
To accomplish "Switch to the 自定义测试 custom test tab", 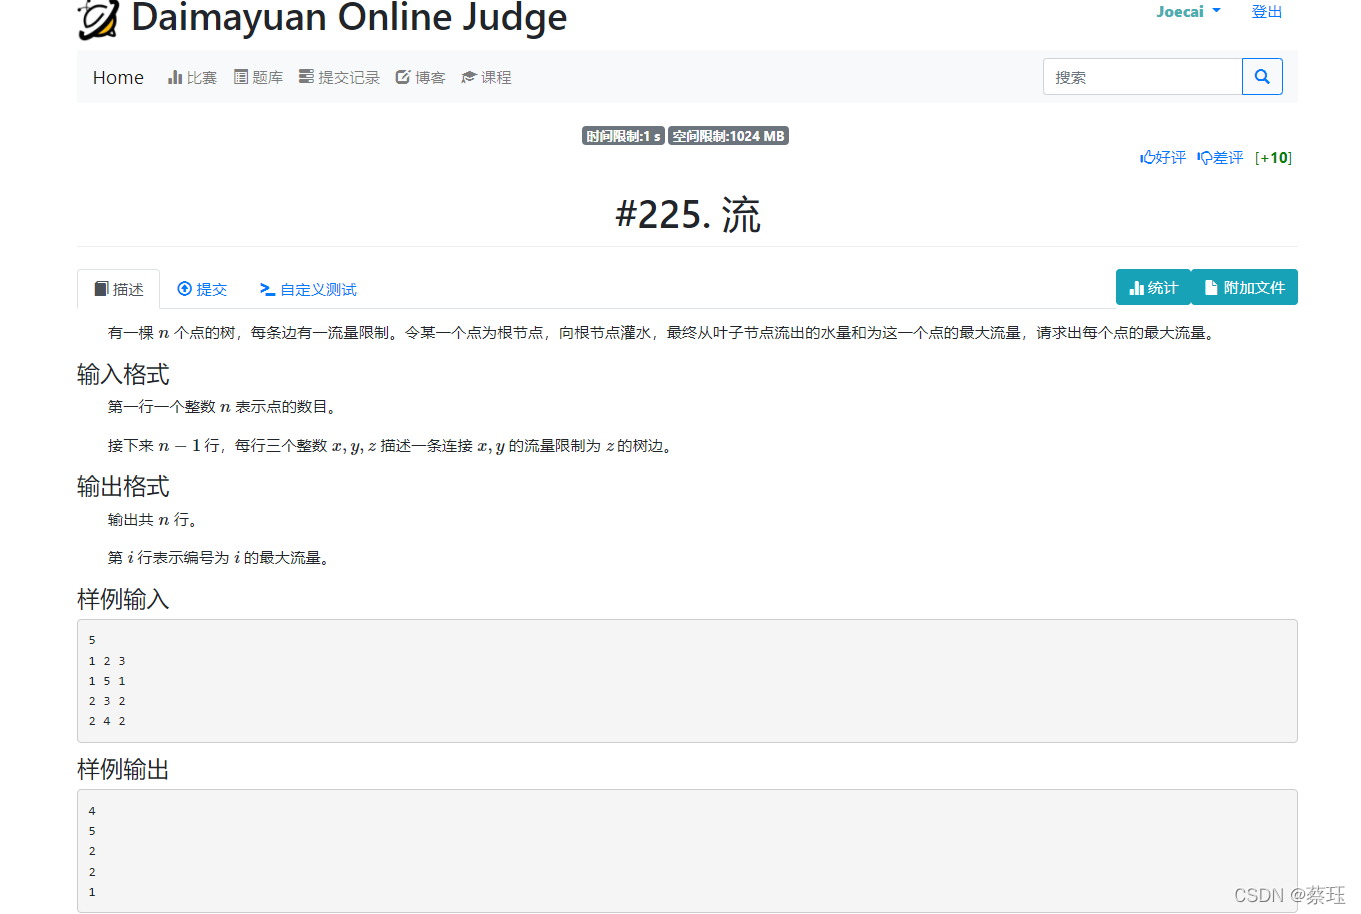I will point(308,289).
